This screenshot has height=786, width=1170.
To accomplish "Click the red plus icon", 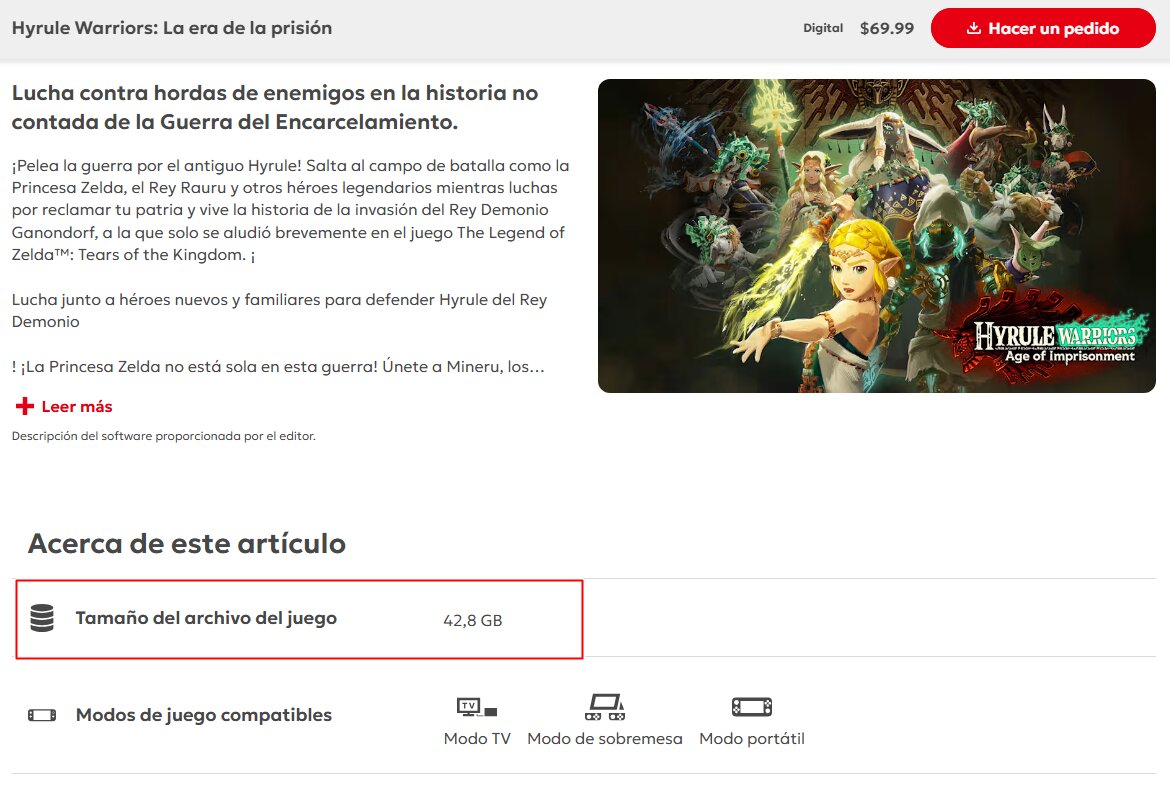I will (x=25, y=406).
